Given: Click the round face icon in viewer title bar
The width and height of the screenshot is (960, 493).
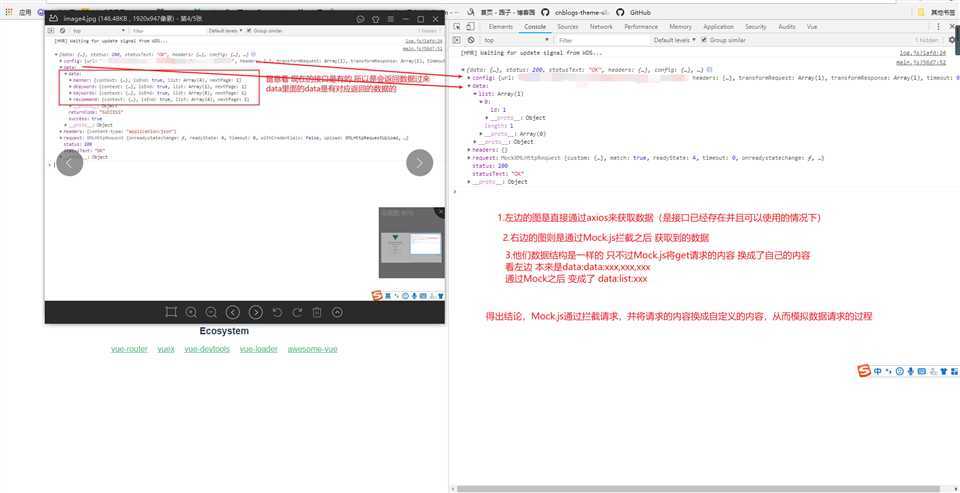Looking at the screenshot, I should (x=360, y=20).
